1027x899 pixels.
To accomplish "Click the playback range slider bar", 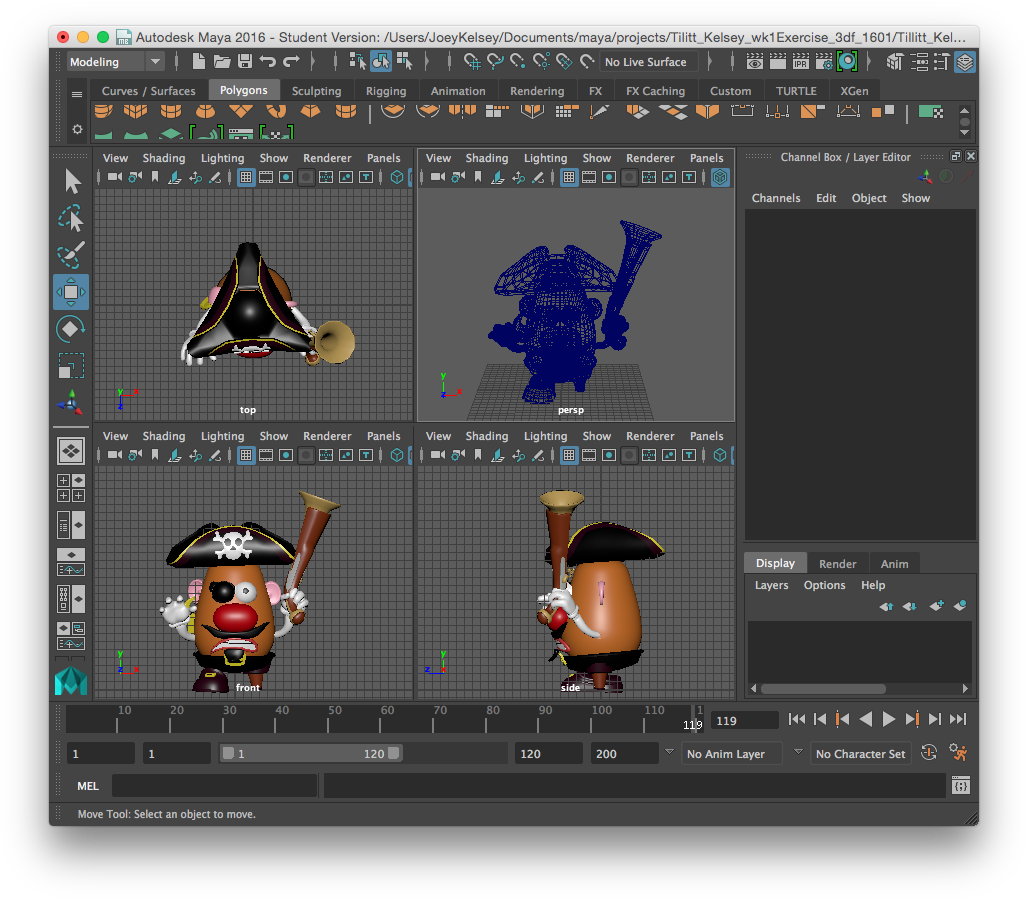I will pyautogui.click(x=311, y=754).
